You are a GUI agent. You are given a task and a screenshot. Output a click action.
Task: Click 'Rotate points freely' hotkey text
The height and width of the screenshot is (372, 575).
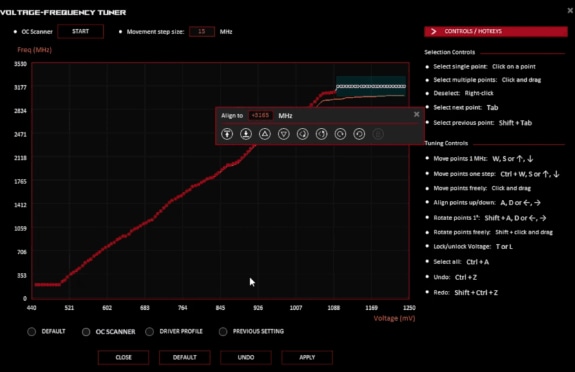point(493,232)
